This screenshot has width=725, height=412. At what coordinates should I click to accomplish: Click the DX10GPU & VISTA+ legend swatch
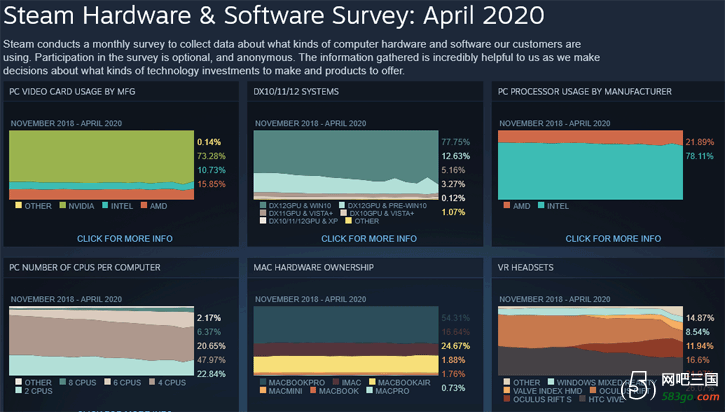(x=344, y=213)
